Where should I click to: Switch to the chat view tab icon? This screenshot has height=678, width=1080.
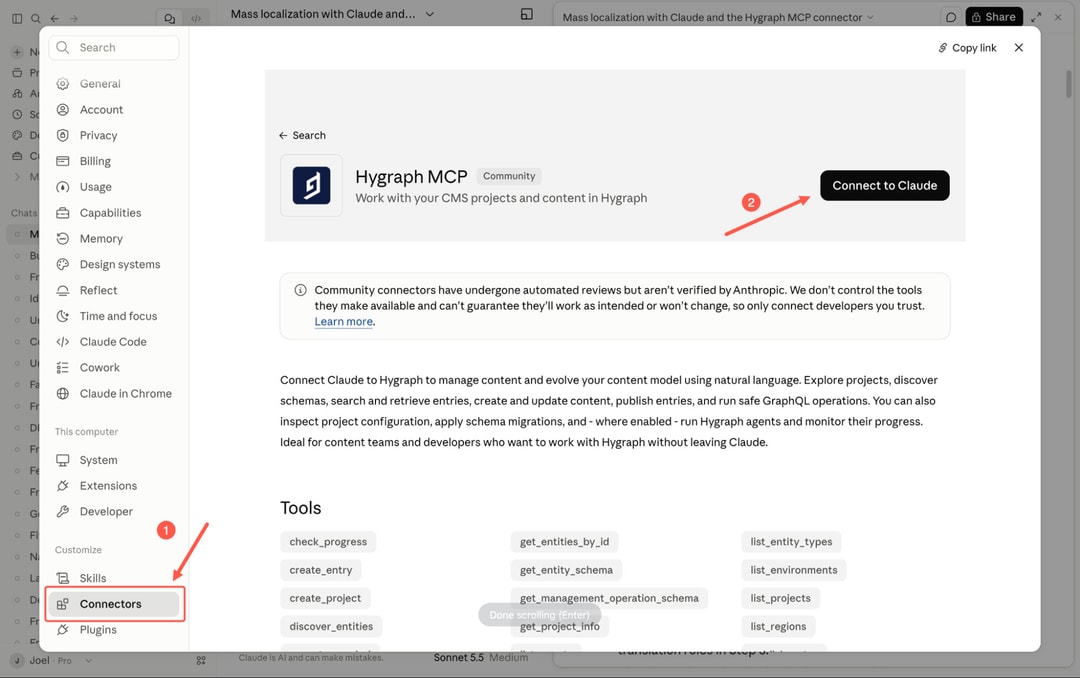[169, 19]
